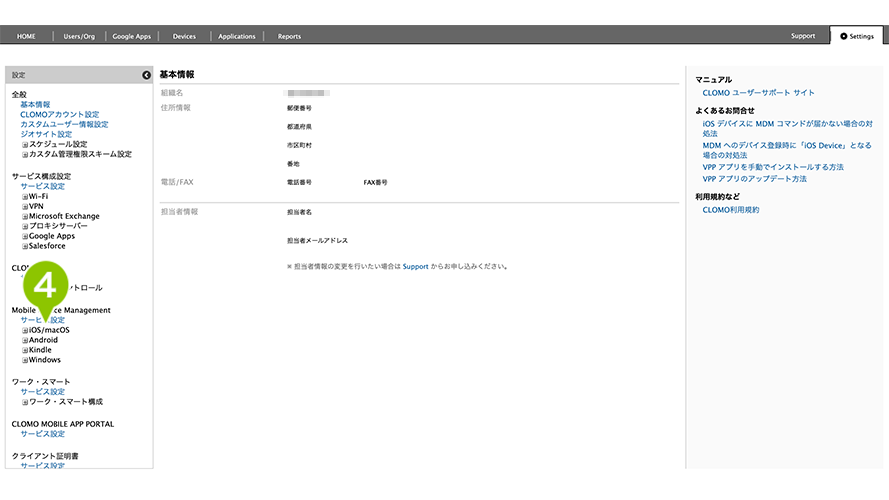This screenshot has height=500, width=889.
Task: Open the Users/Org tab
Action: coord(79,36)
